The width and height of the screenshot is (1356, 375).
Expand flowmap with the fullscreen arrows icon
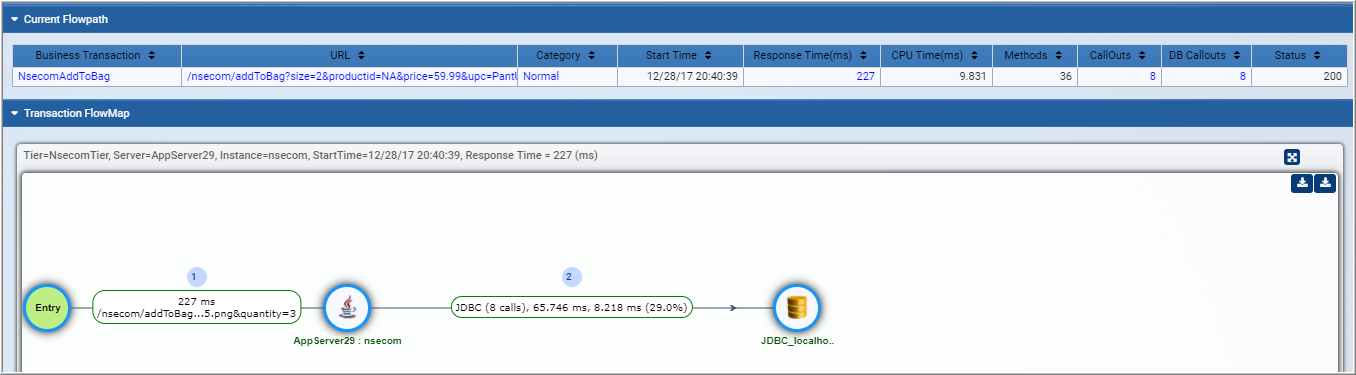(x=1292, y=157)
